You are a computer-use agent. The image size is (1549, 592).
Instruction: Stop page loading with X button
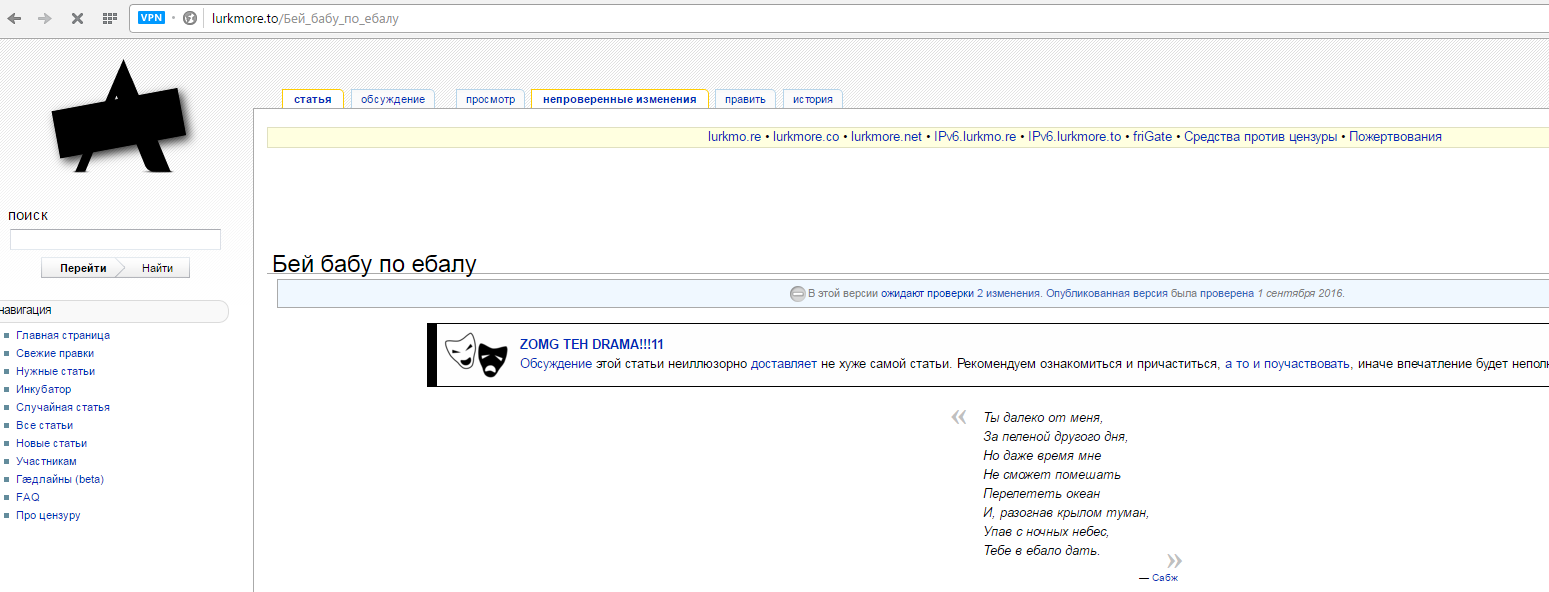[76, 18]
